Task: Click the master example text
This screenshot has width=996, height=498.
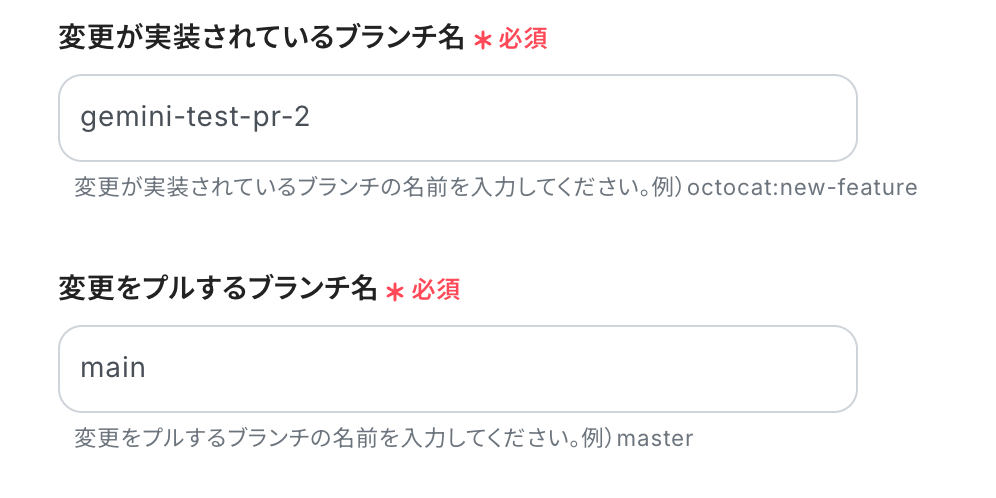Action: pos(655,438)
